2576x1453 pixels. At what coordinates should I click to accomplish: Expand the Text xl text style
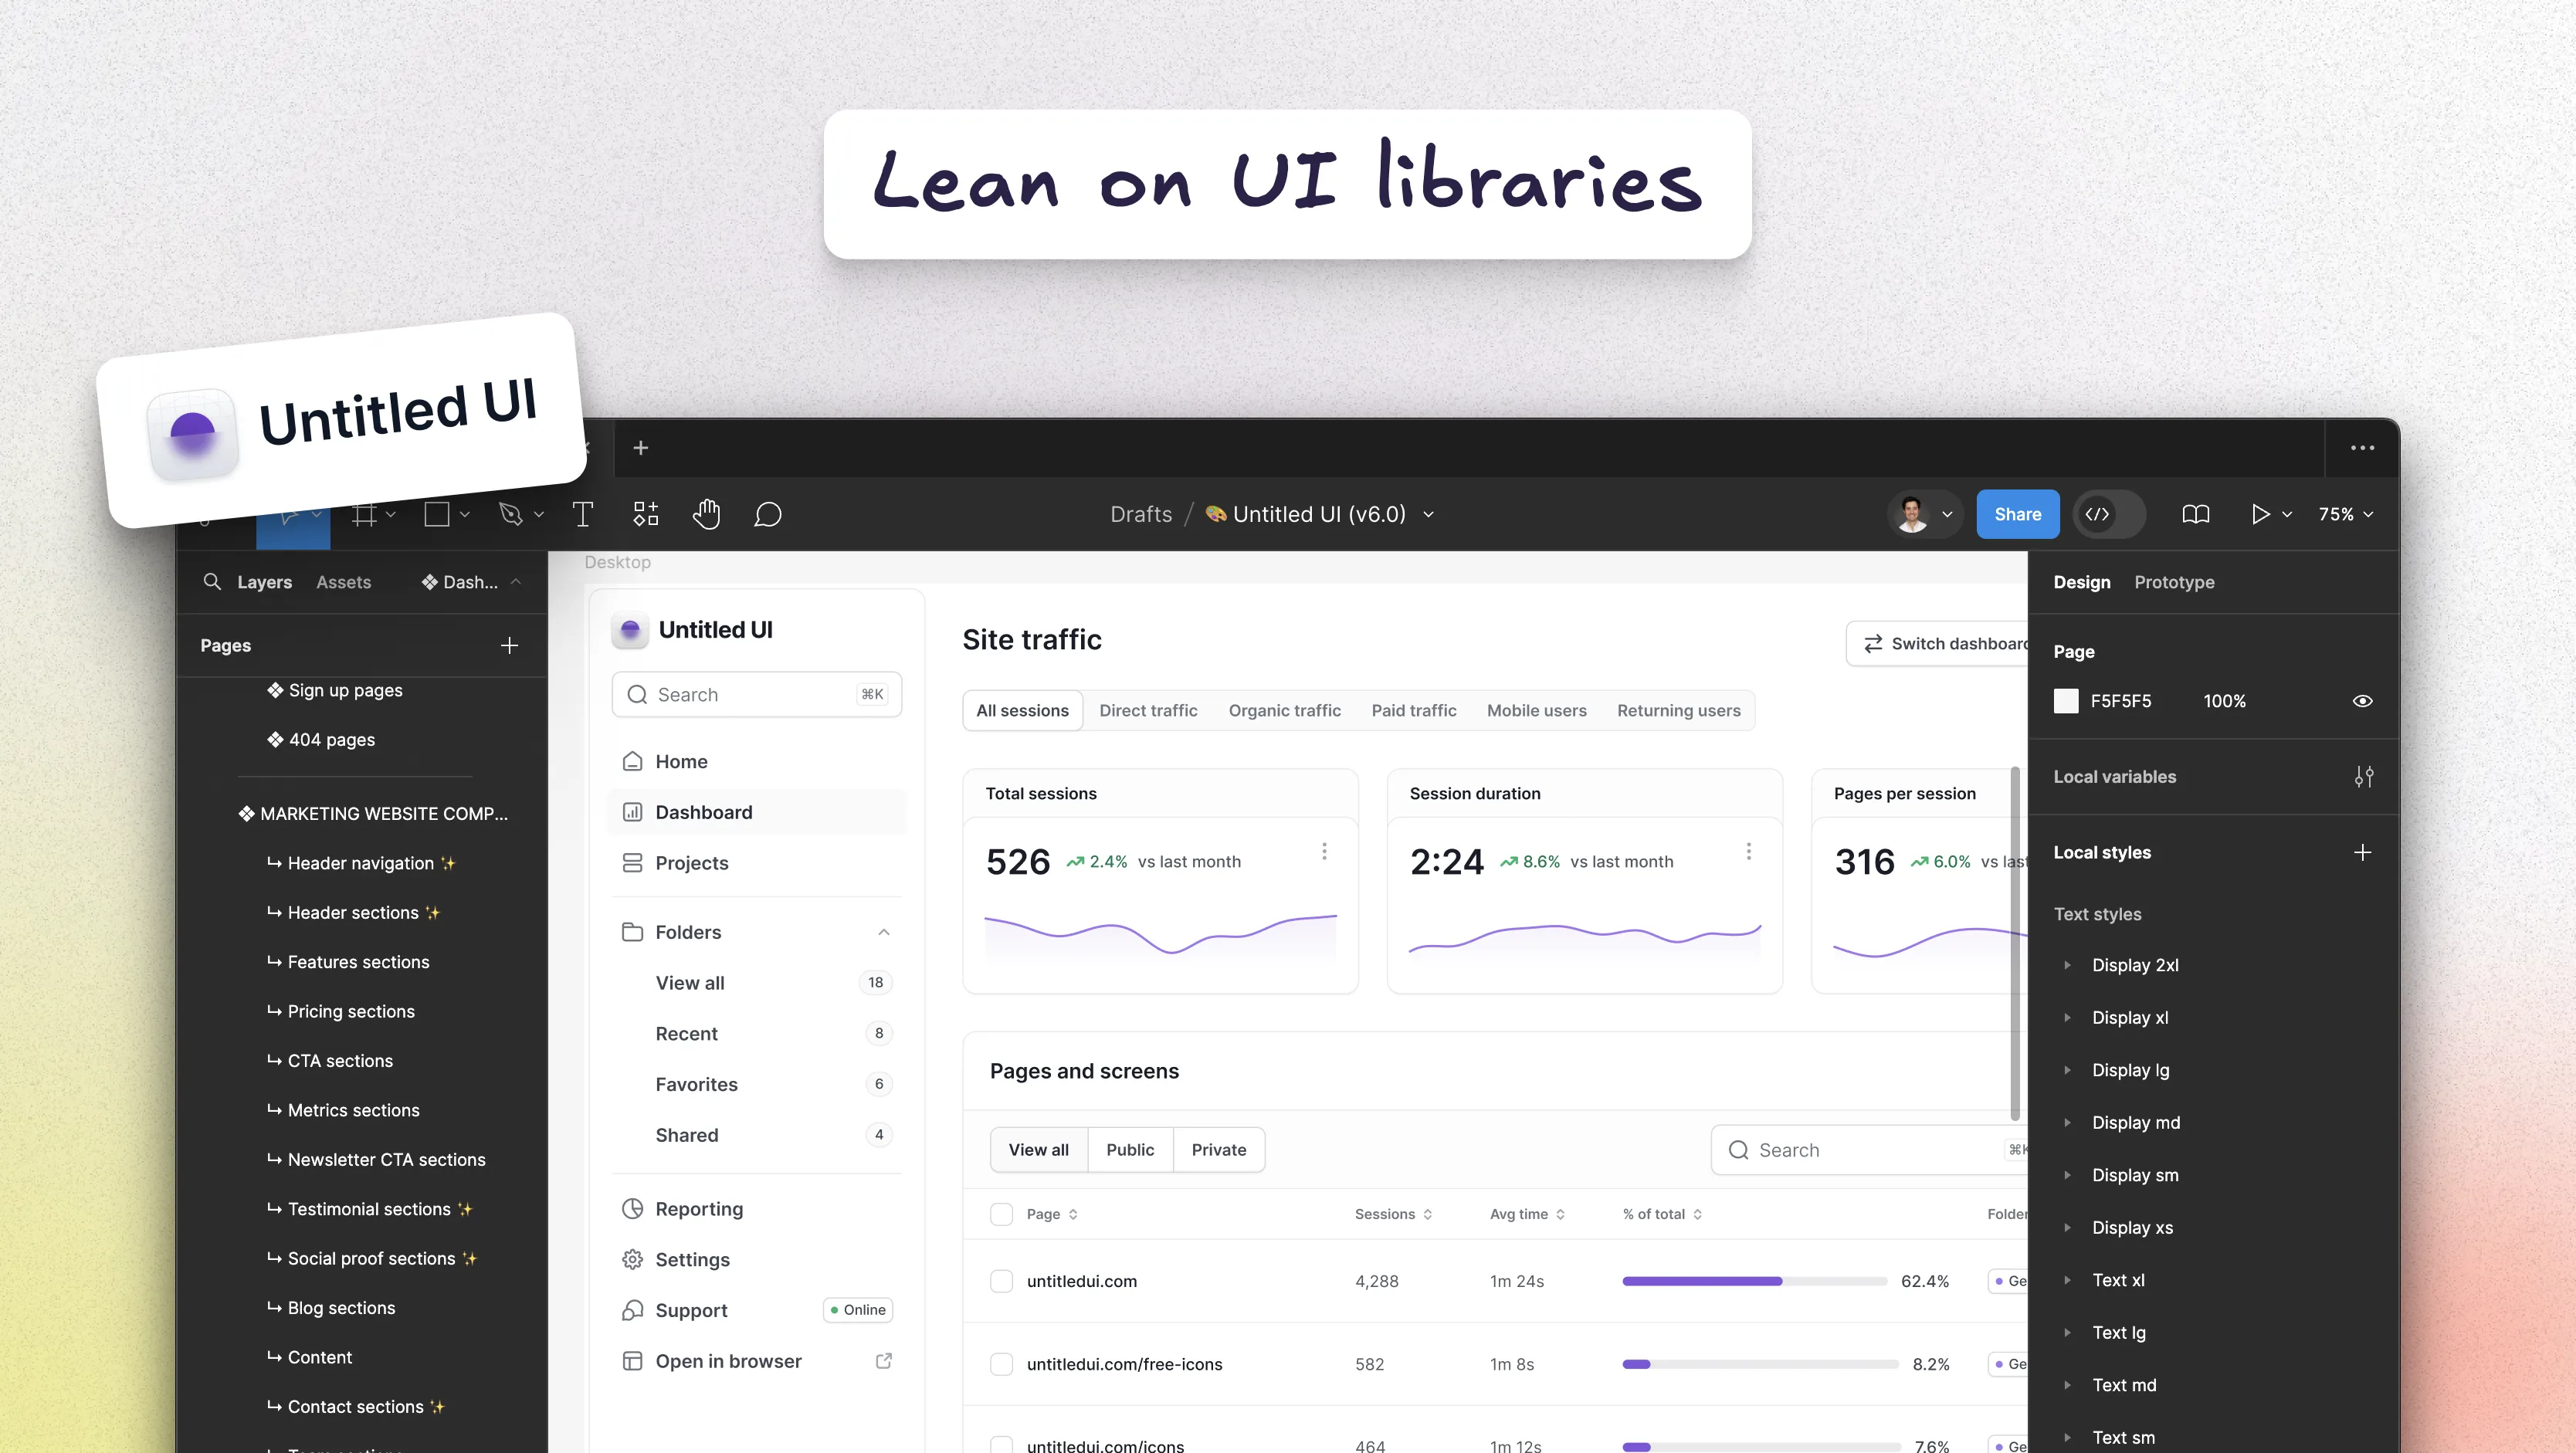tap(2068, 1280)
